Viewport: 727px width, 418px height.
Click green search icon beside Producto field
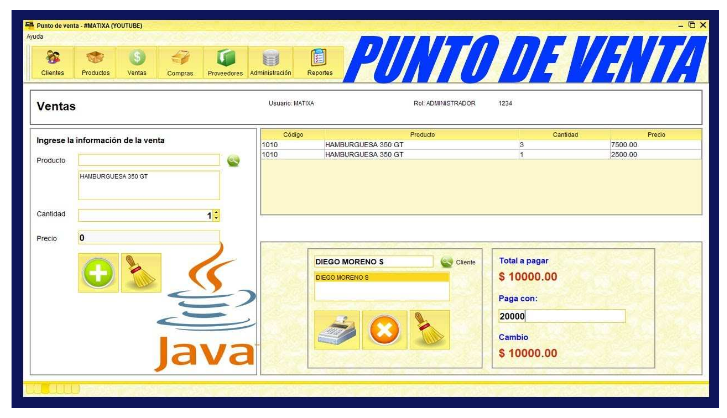click(233, 160)
